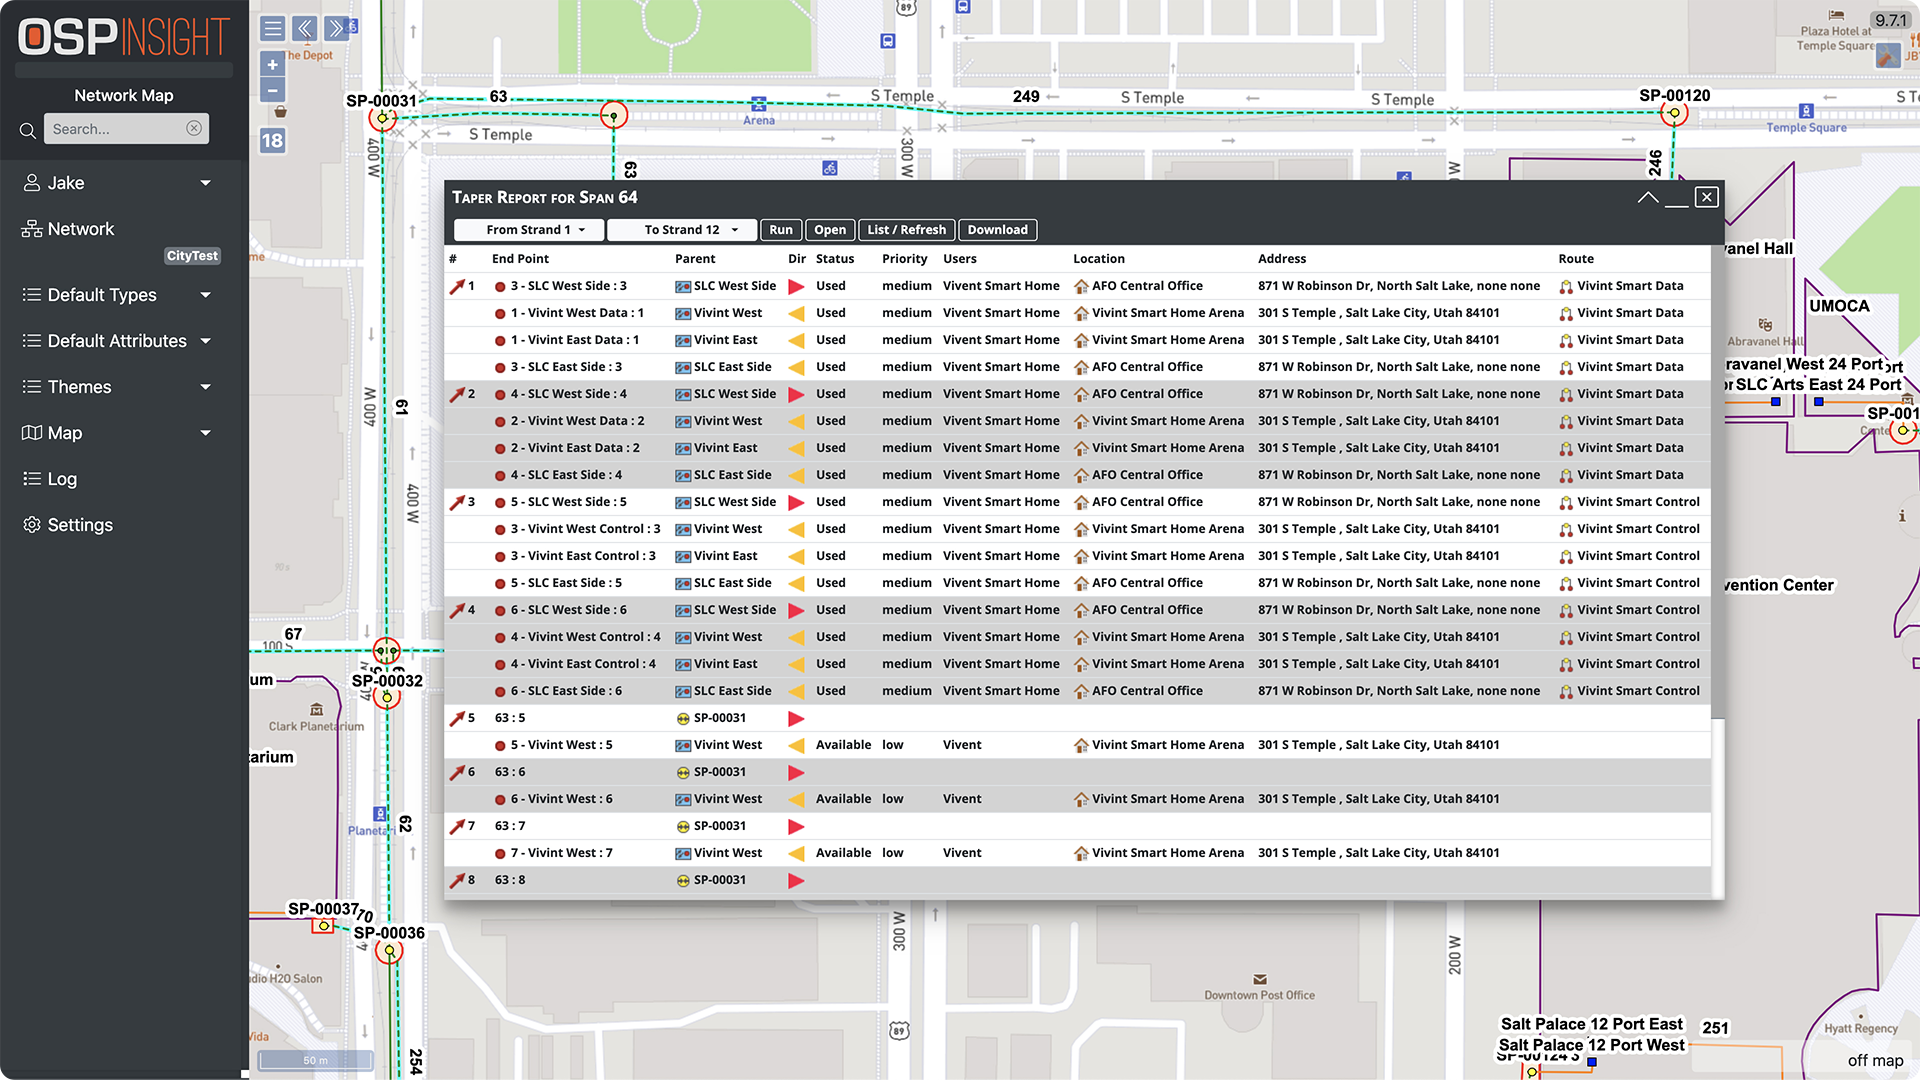Click Available status for 7 - Vivint West : 7
1920x1080 pixels.
[843, 853]
